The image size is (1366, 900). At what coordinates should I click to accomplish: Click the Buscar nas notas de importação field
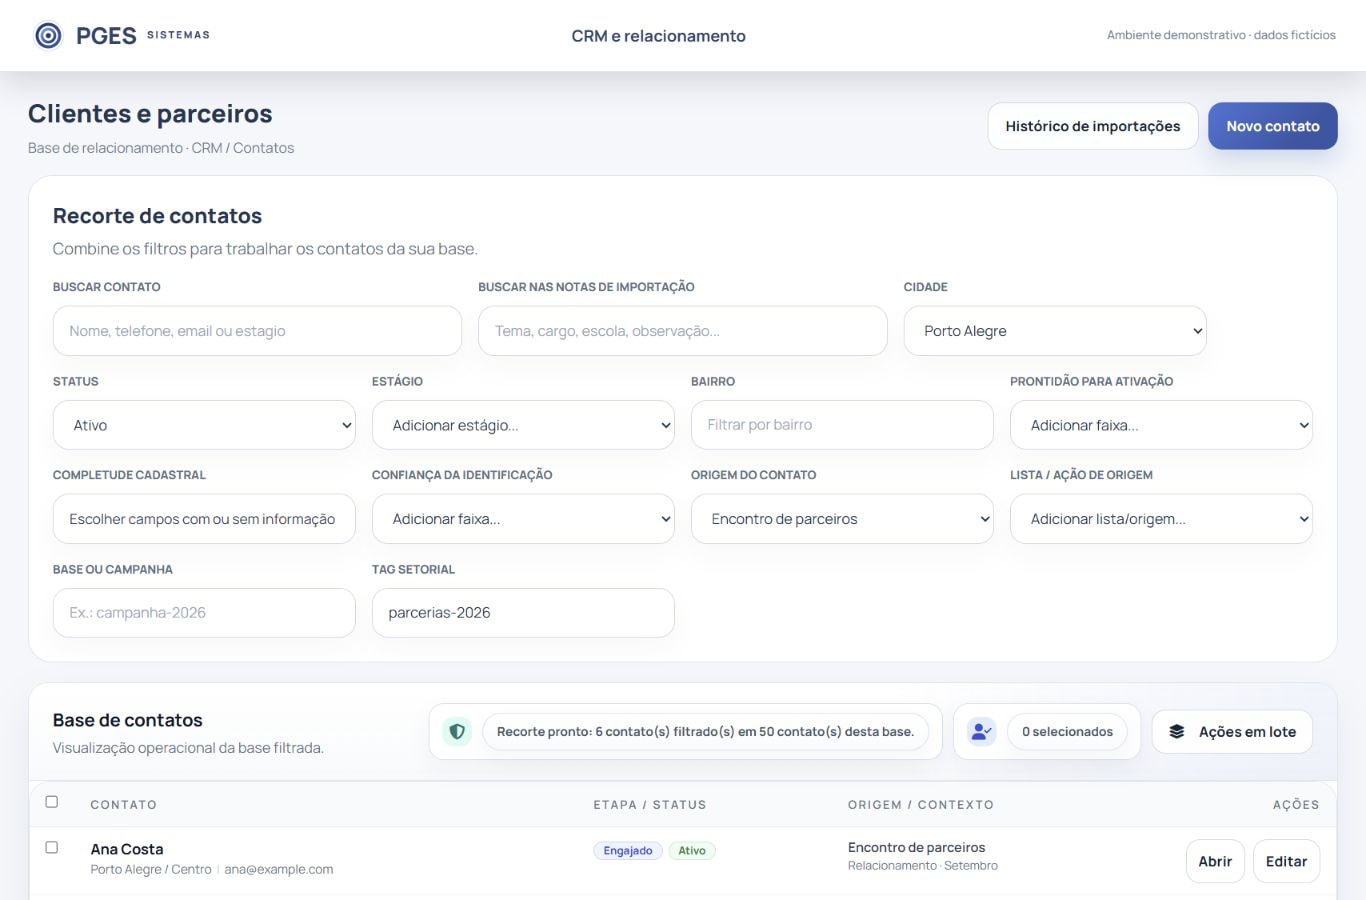pos(683,331)
